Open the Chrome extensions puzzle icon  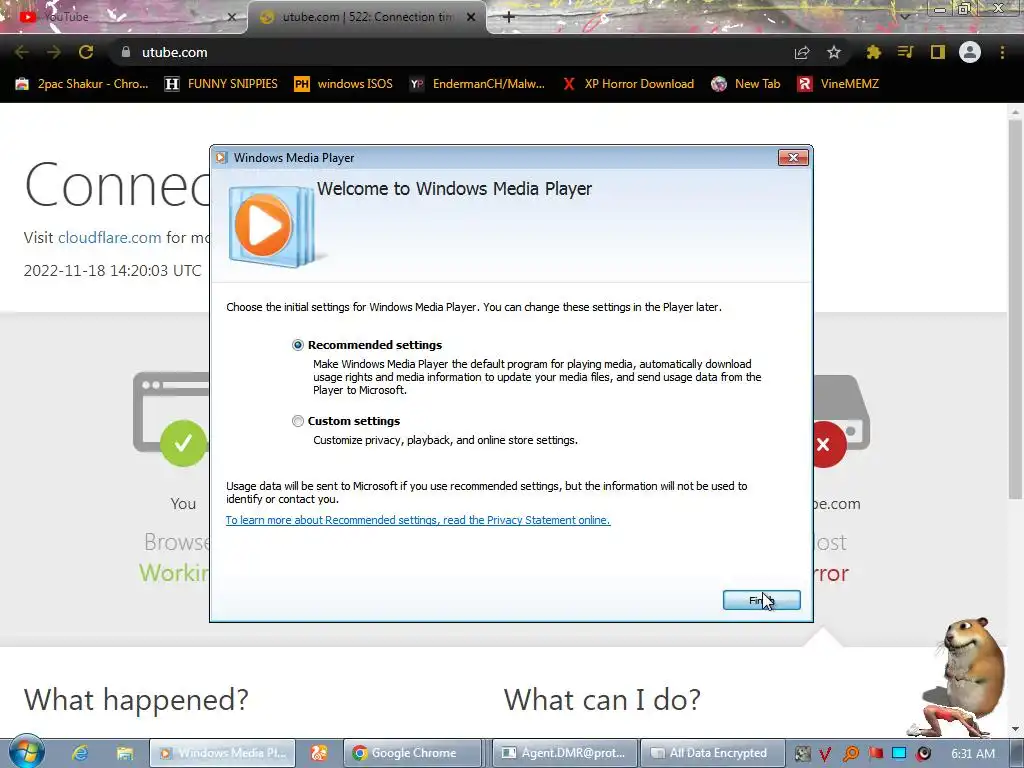[x=873, y=52]
